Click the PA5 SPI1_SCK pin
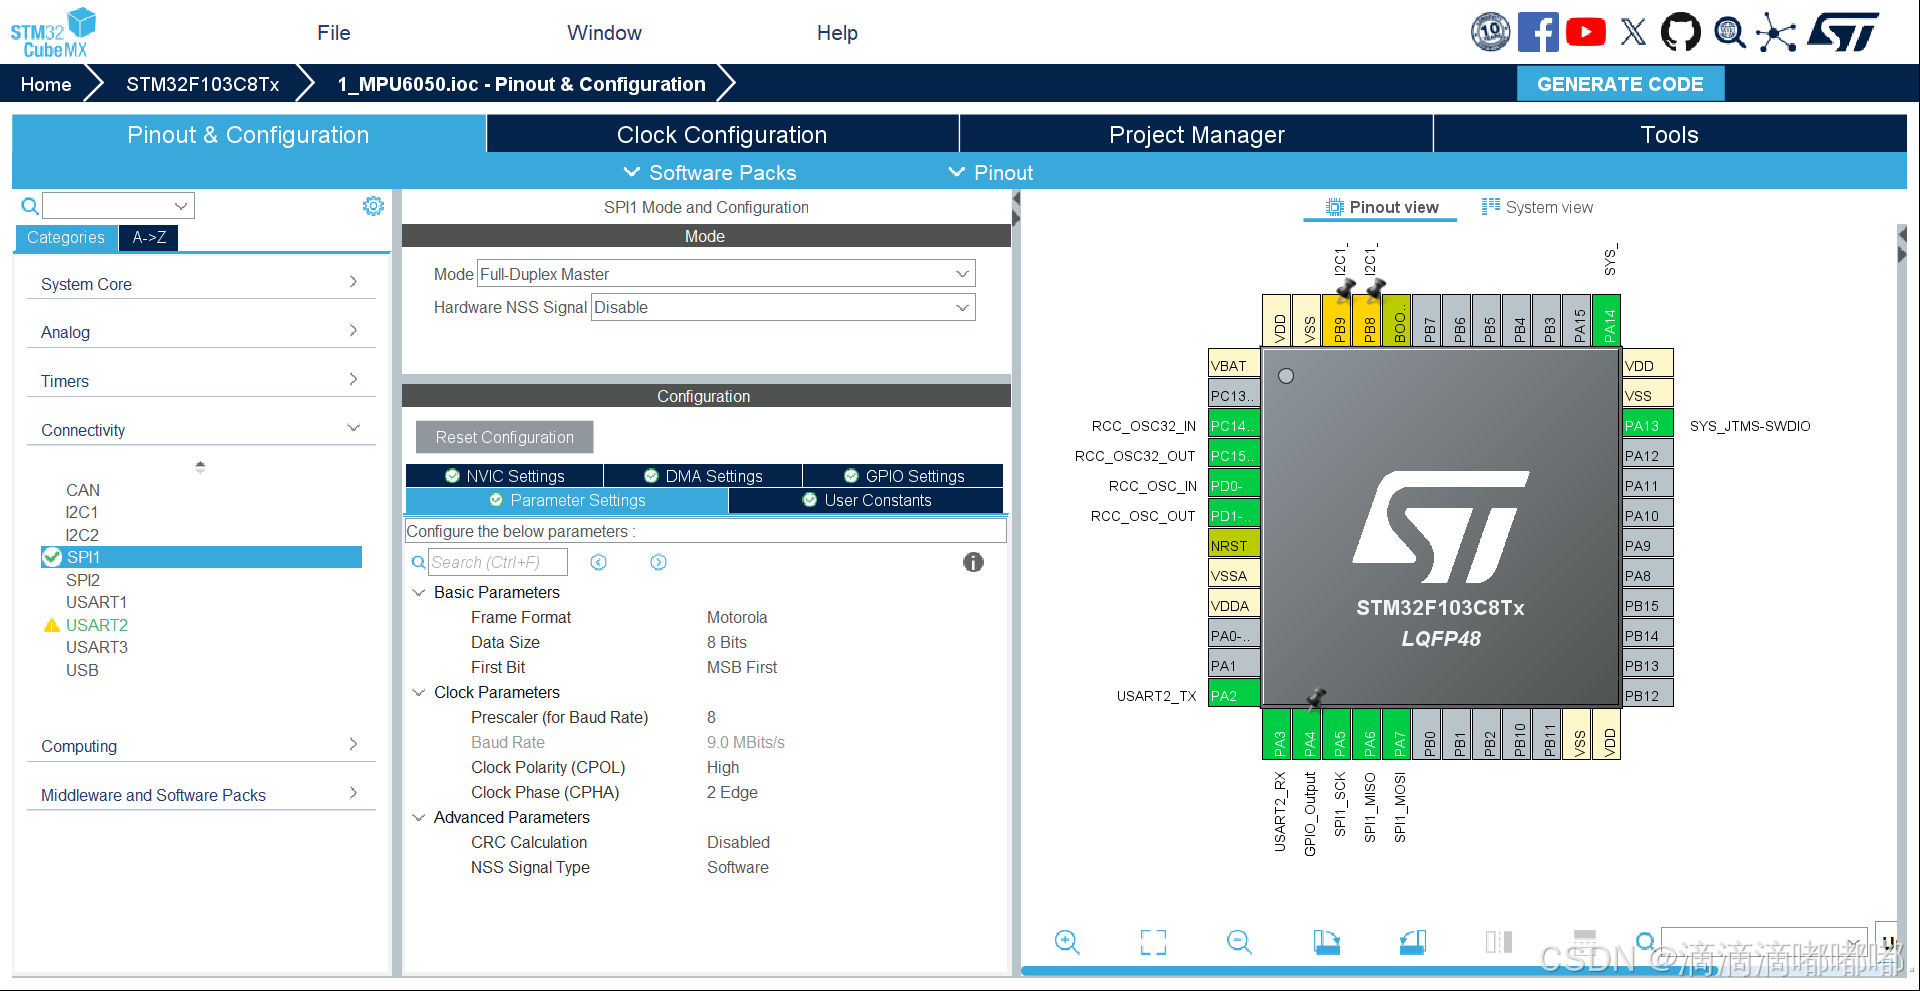The height and width of the screenshot is (991, 1920). pos(1337,734)
